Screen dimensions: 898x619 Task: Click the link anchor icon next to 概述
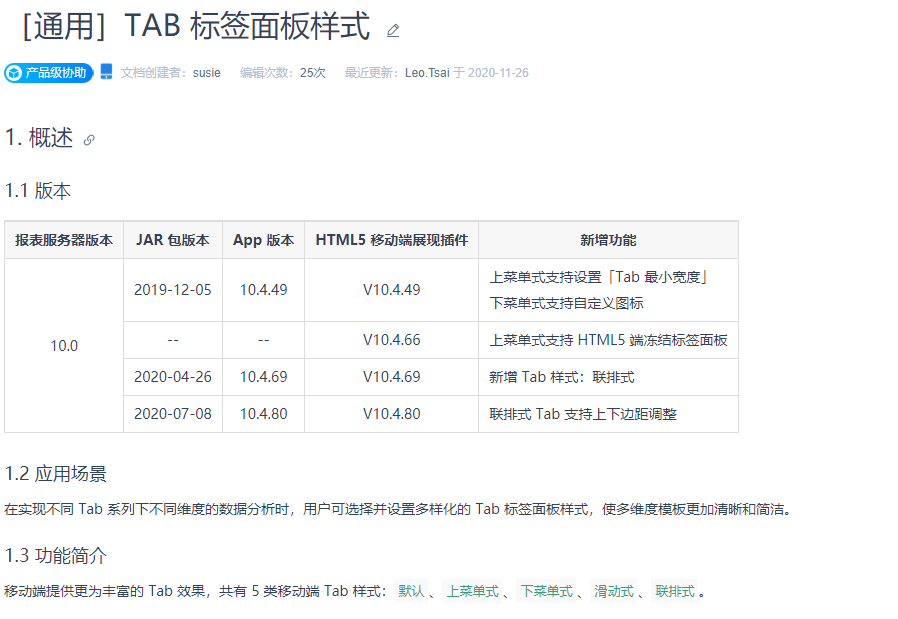click(89, 140)
